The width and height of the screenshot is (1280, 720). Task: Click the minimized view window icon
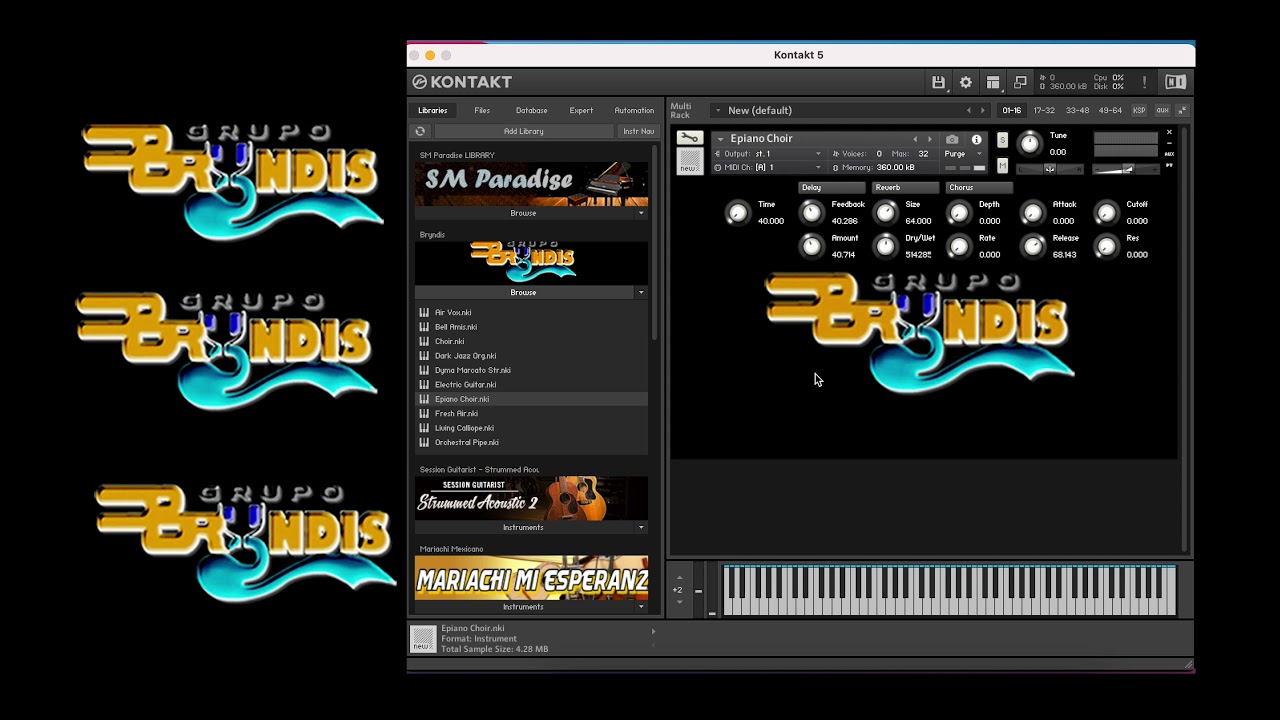click(1020, 82)
